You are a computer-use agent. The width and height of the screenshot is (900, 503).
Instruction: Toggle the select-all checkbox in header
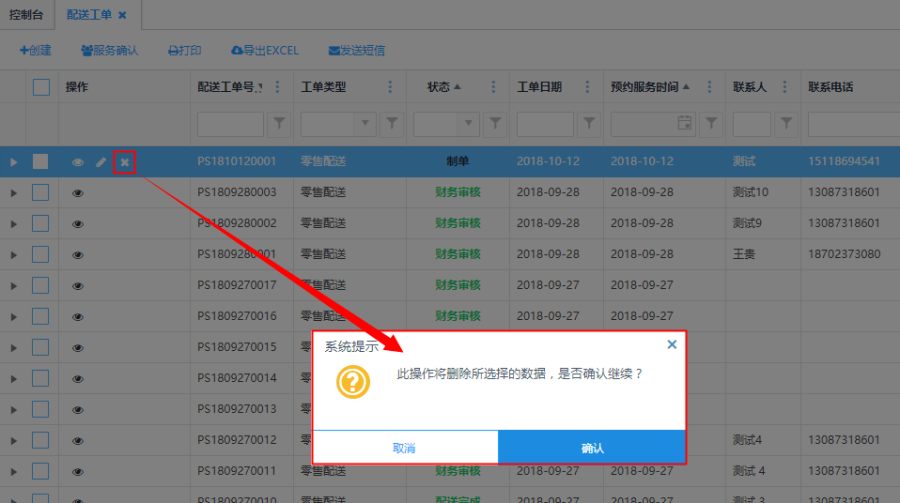click(41, 87)
